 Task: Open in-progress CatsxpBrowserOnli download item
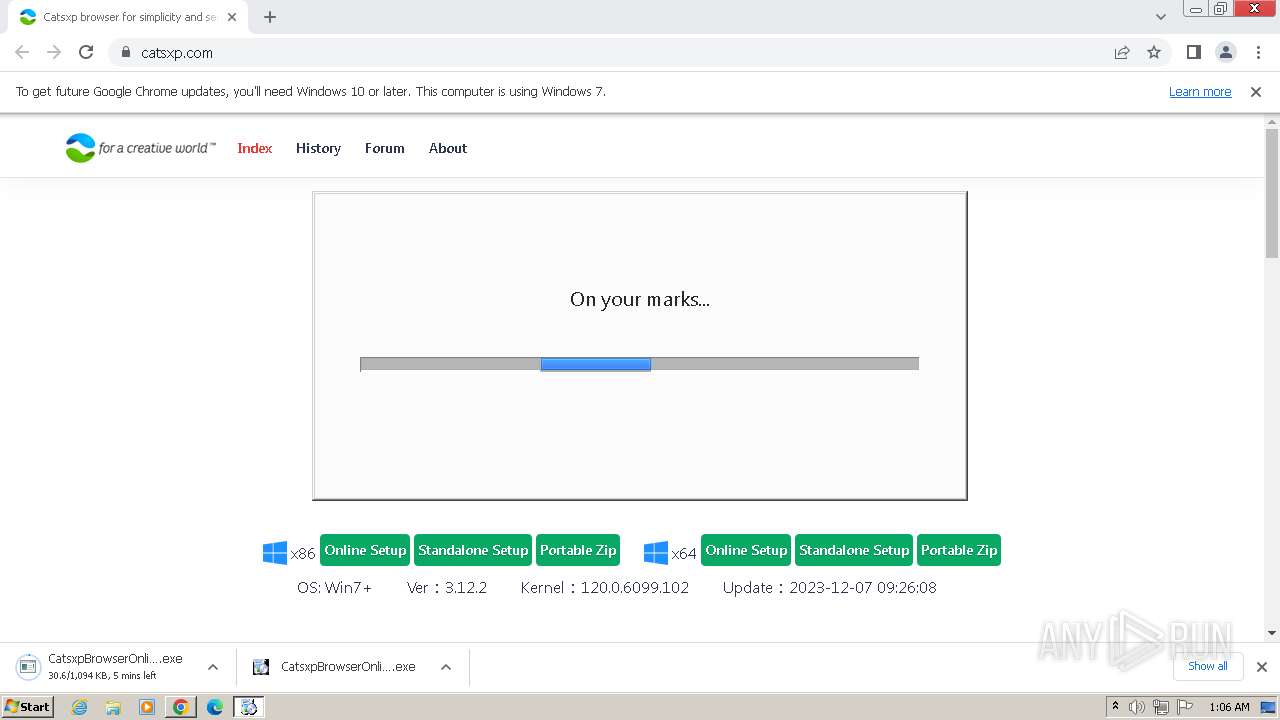pyautogui.click(x=102, y=666)
